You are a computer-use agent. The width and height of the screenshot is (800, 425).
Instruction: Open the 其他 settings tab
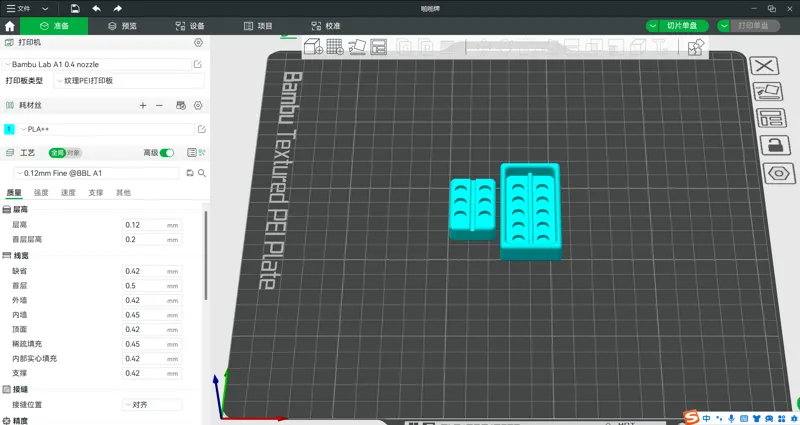[123, 192]
